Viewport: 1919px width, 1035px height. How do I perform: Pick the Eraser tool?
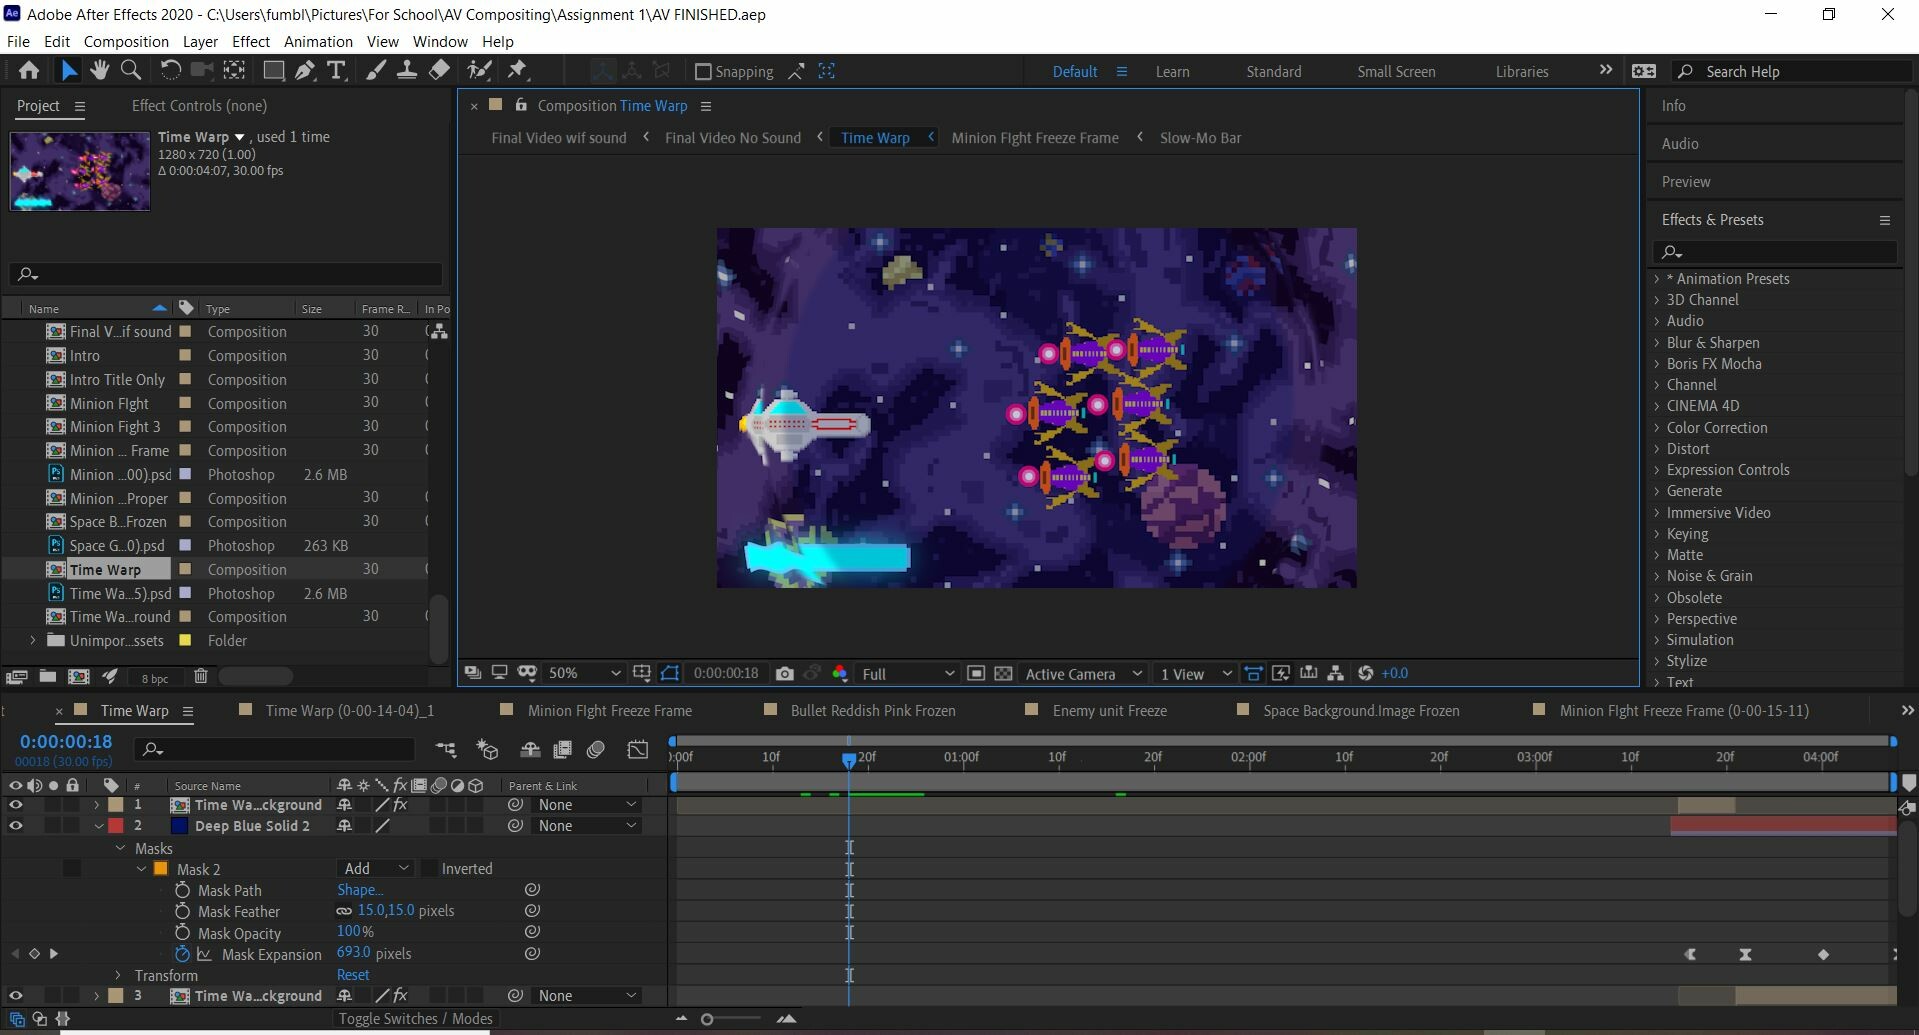[439, 70]
